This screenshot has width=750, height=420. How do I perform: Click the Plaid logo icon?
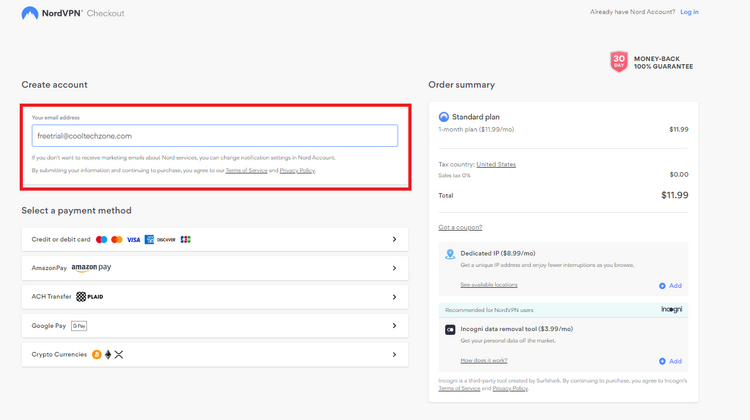[90, 297]
